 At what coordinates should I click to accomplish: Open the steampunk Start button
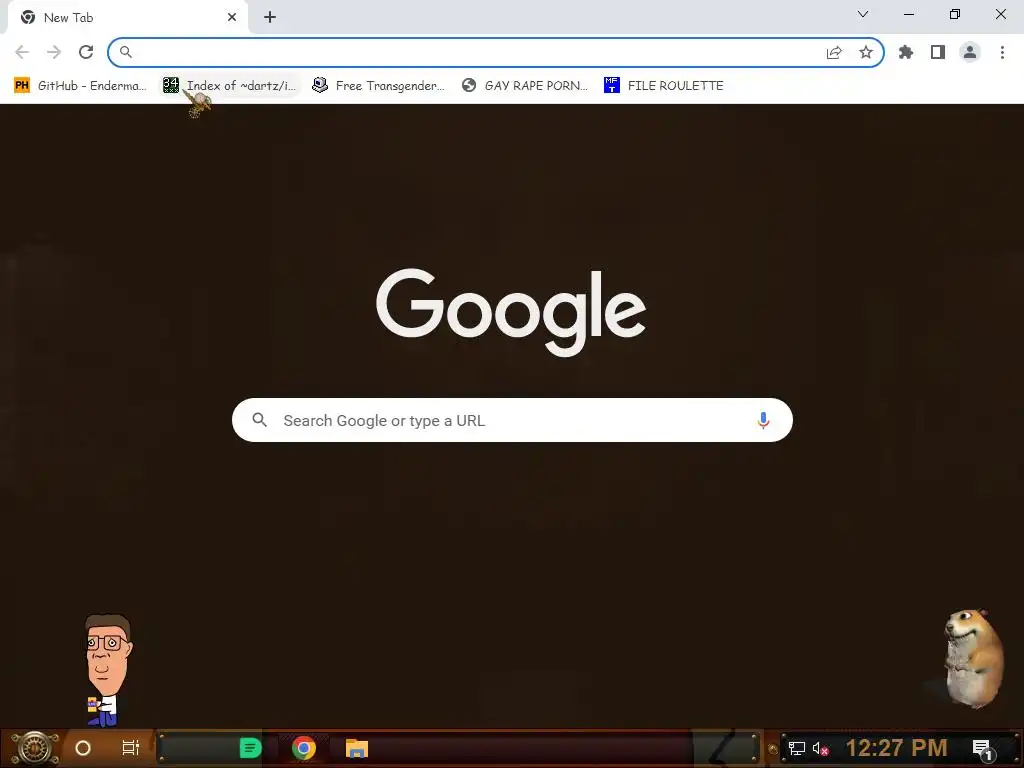tap(34, 748)
